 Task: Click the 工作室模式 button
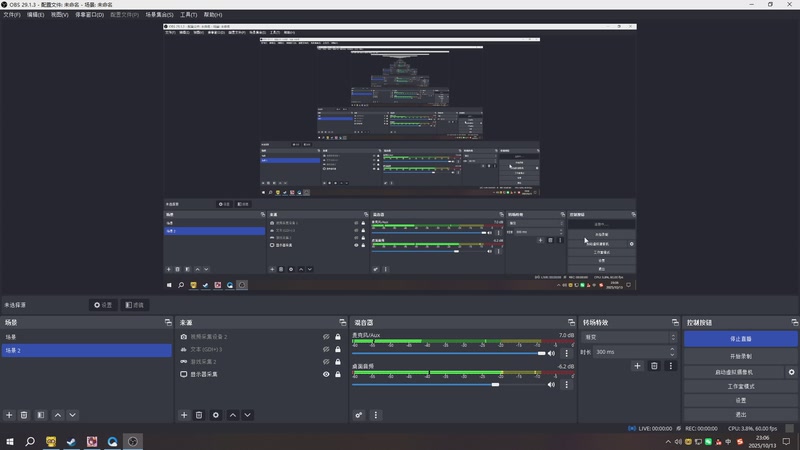pos(741,386)
